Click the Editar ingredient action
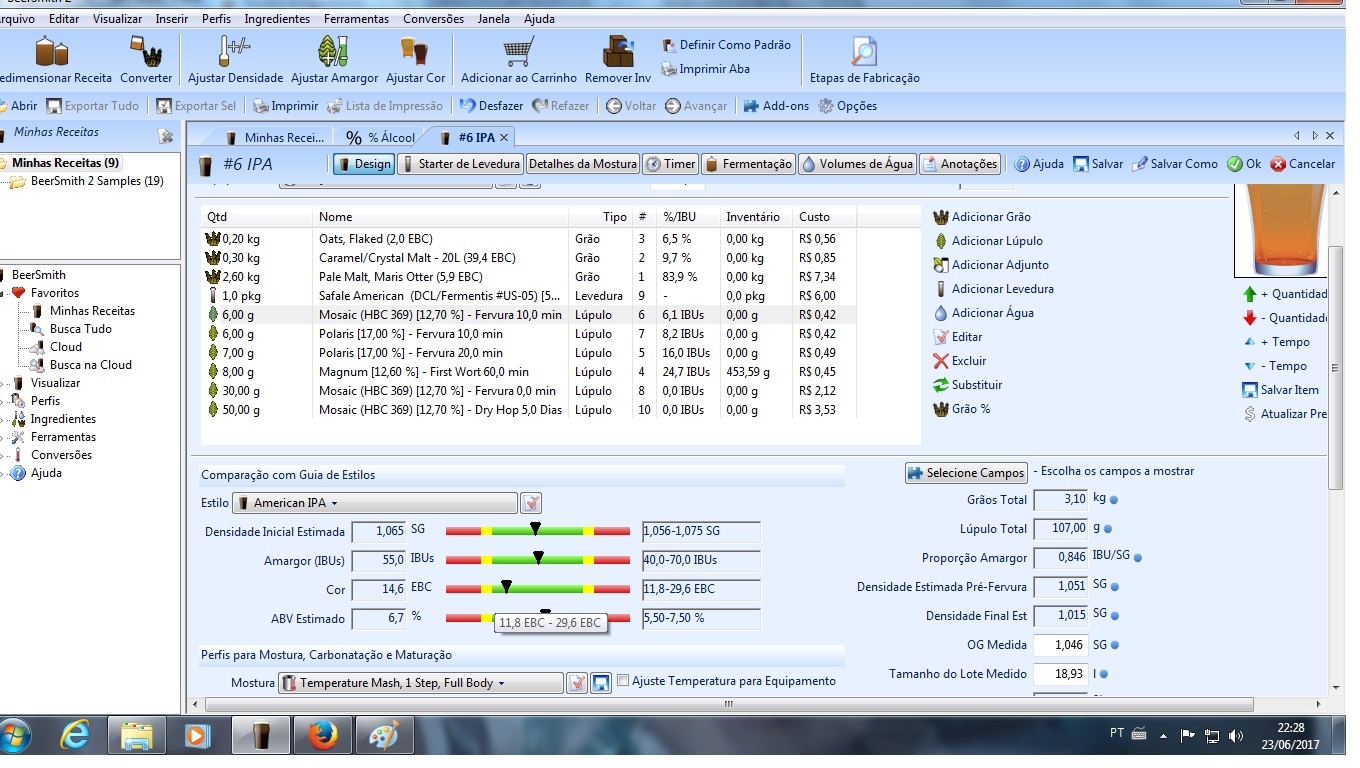The height and width of the screenshot is (768, 1360). point(957,337)
